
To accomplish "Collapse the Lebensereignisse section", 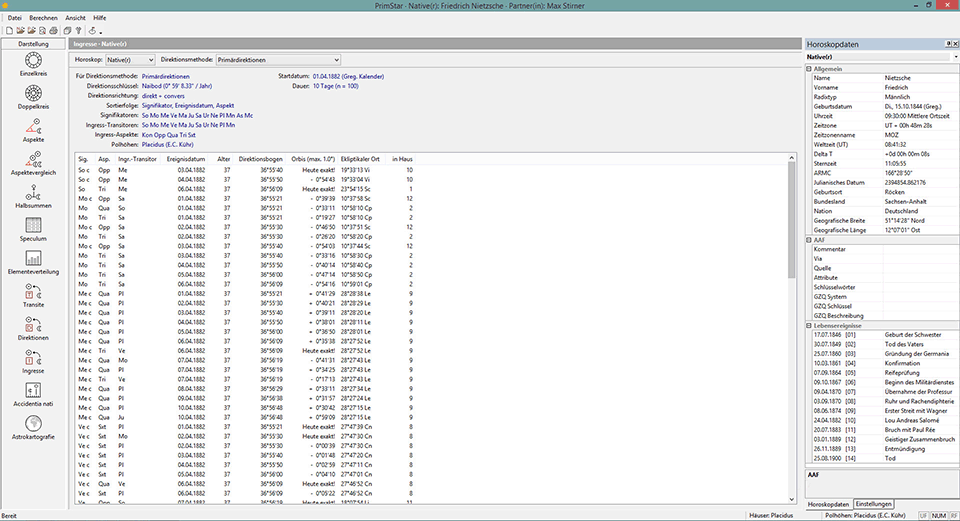I will (x=809, y=326).
